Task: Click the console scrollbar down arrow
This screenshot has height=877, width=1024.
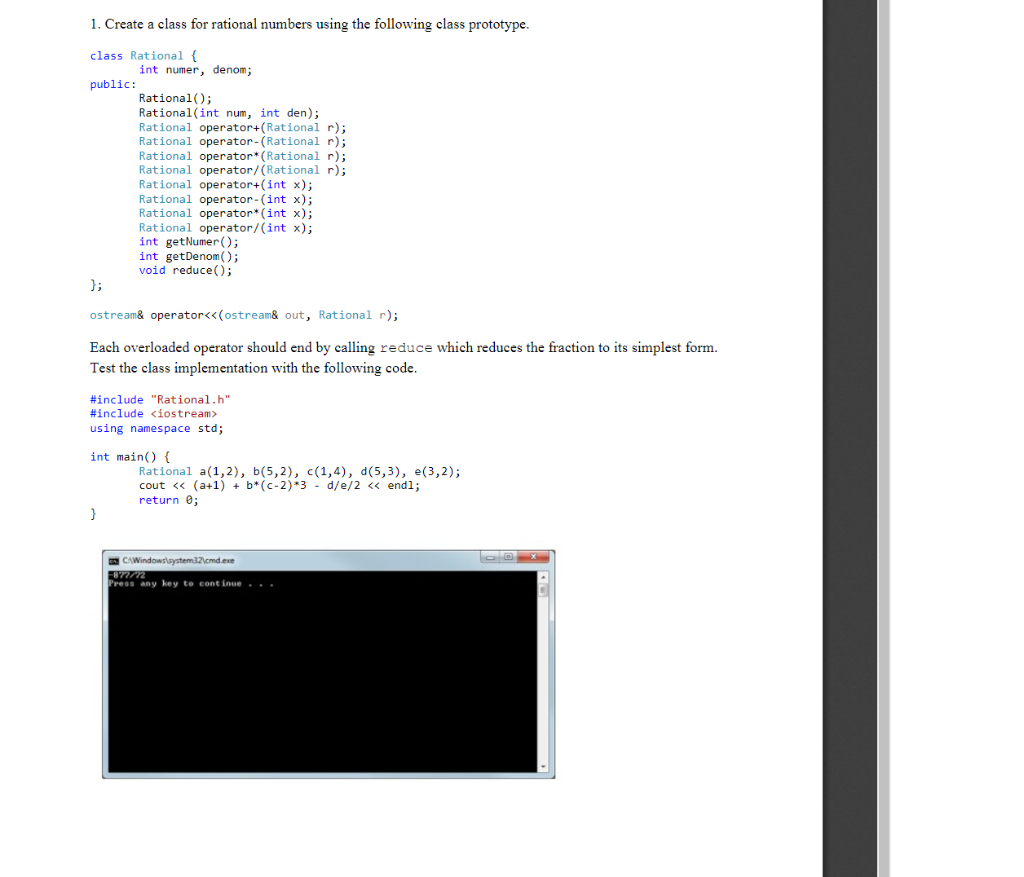Action: 543,767
